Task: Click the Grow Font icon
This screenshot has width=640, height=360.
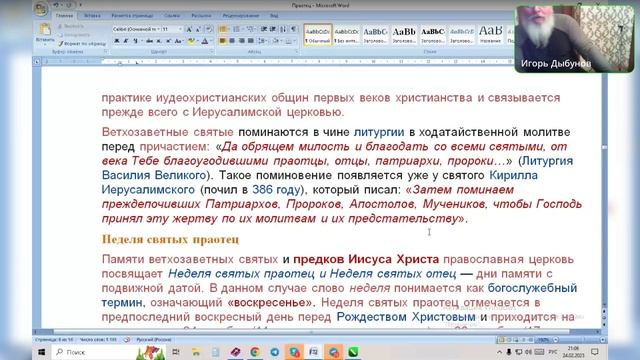Action: coord(189,29)
